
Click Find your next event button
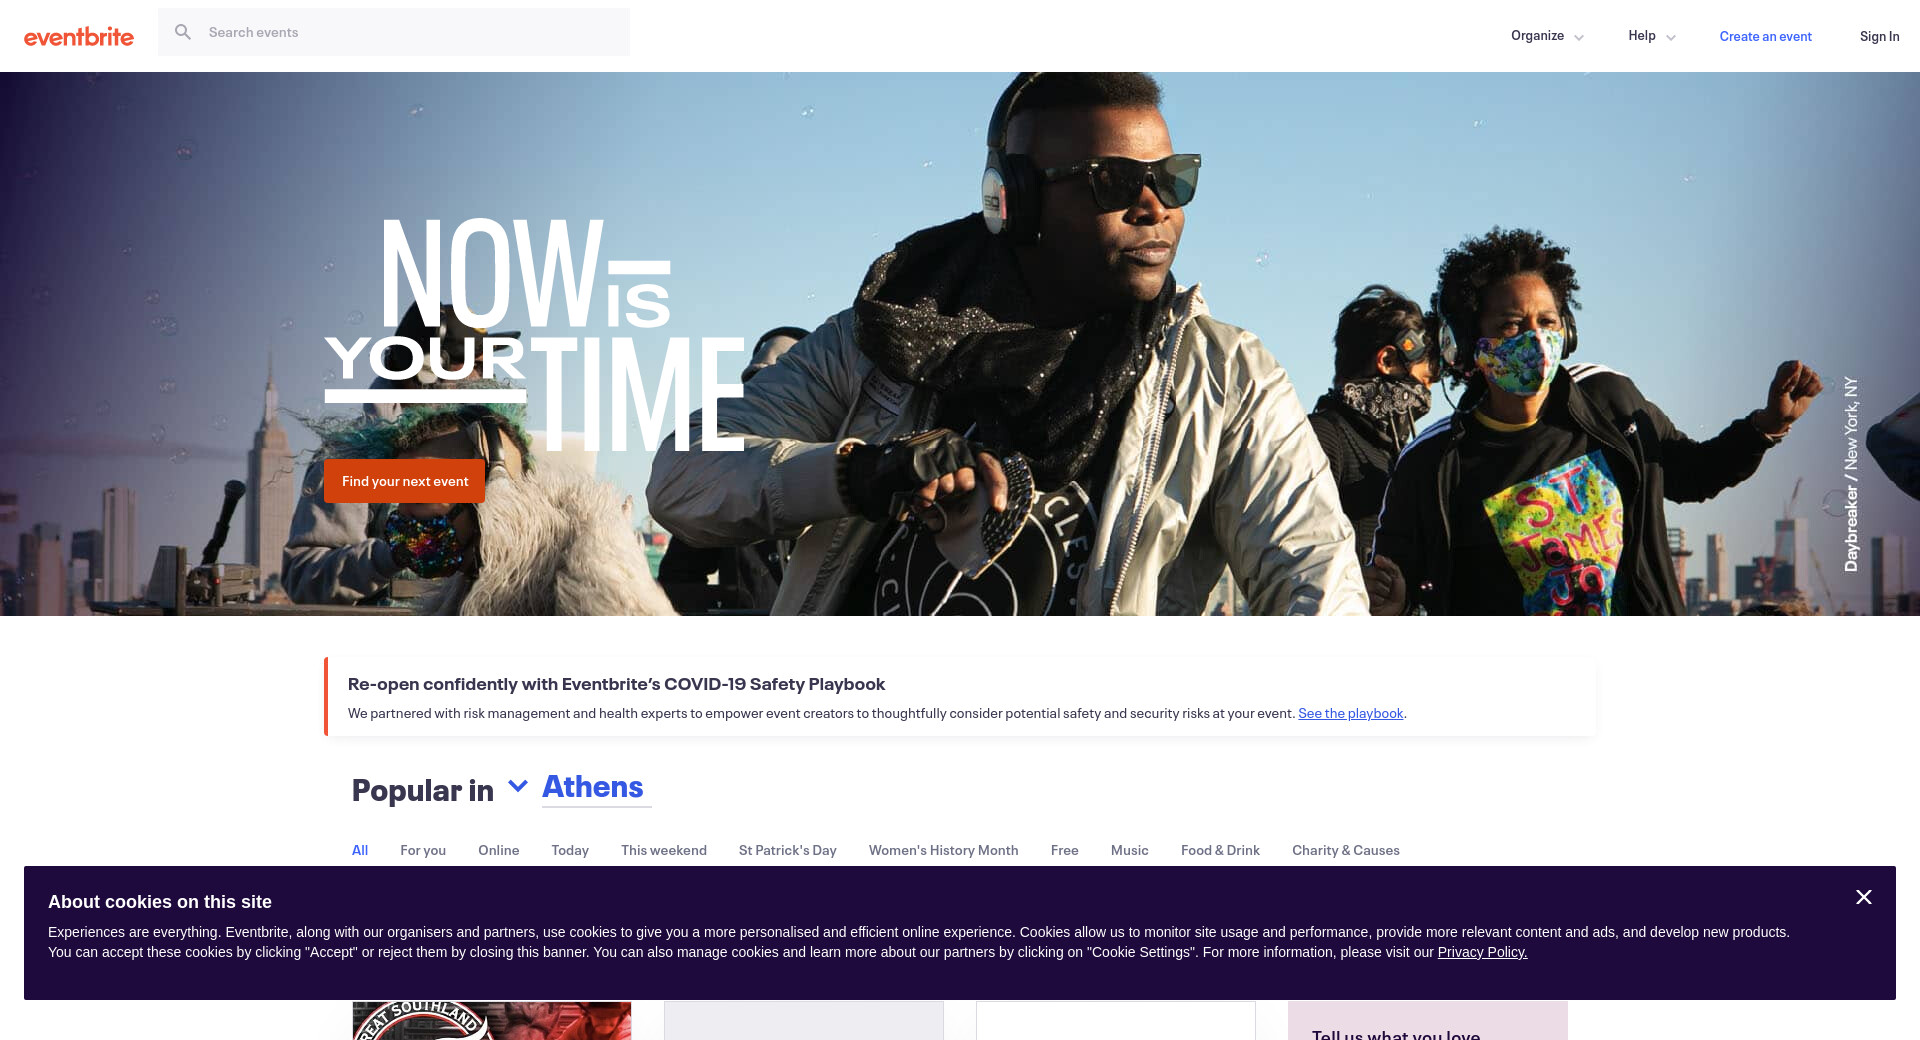pyautogui.click(x=404, y=481)
